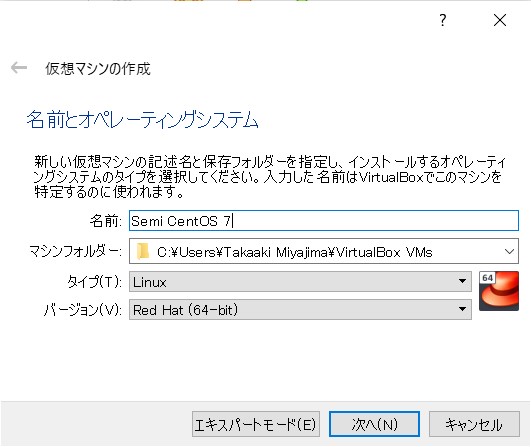Switch to エキスパートモード(E)

pyautogui.click(x=255, y=424)
